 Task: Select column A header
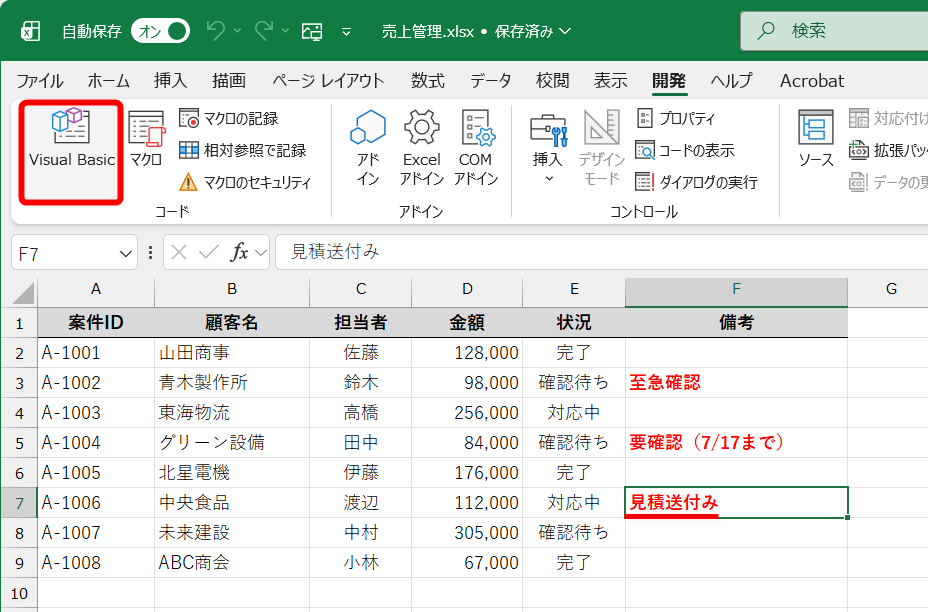pyautogui.click(x=96, y=289)
